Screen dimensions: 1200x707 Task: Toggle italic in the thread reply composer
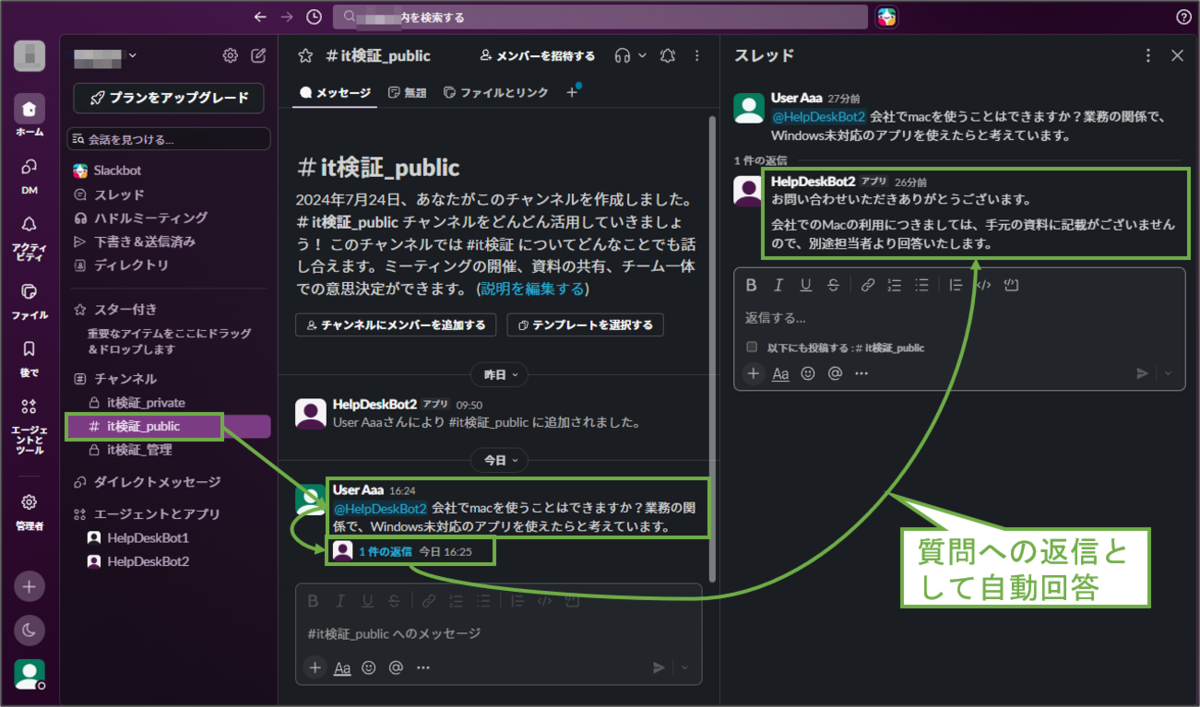click(779, 285)
